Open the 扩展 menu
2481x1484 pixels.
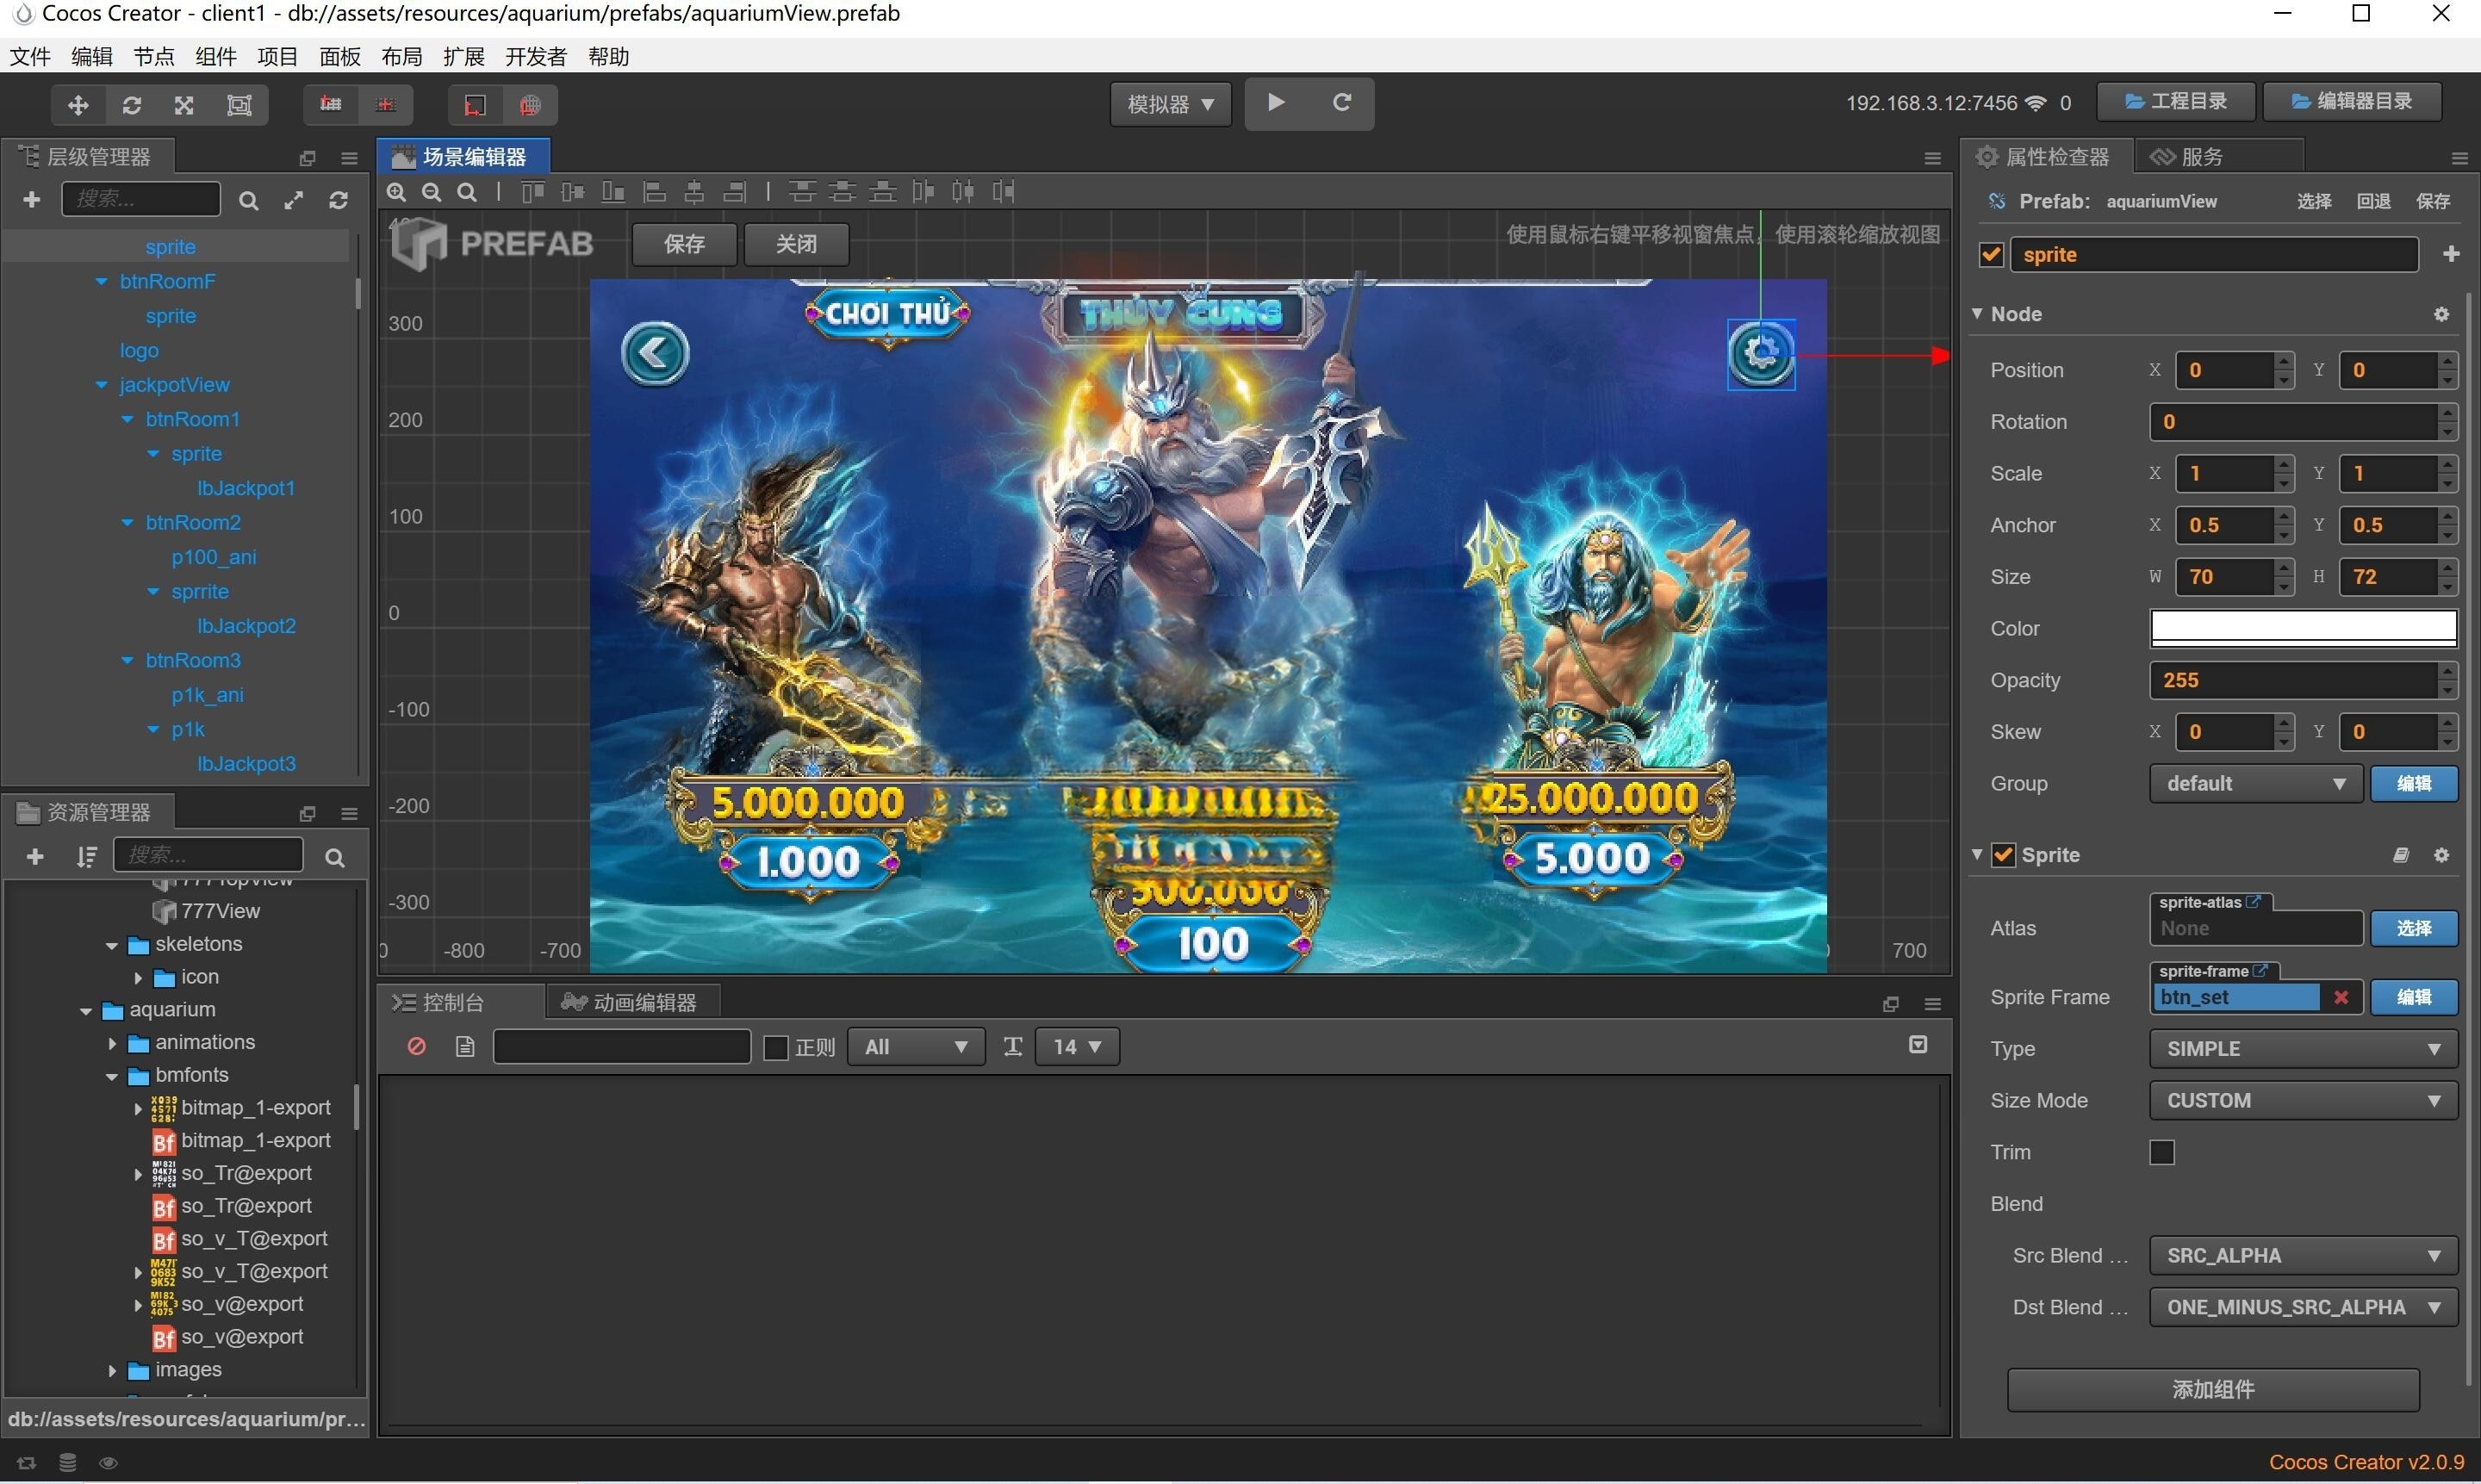pos(464,57)
